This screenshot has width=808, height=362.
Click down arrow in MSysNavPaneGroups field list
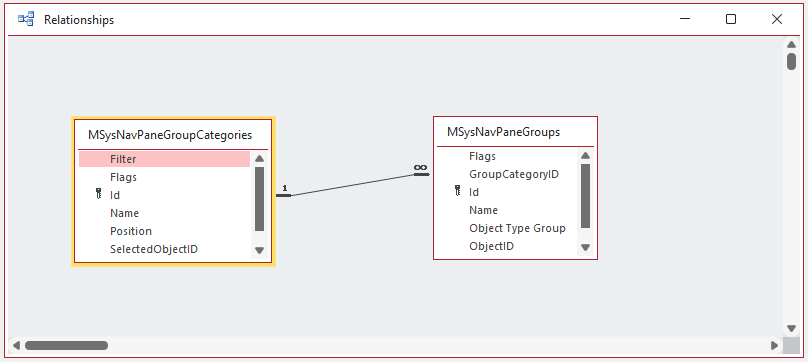pyautogui.click(x=585, y=247)
